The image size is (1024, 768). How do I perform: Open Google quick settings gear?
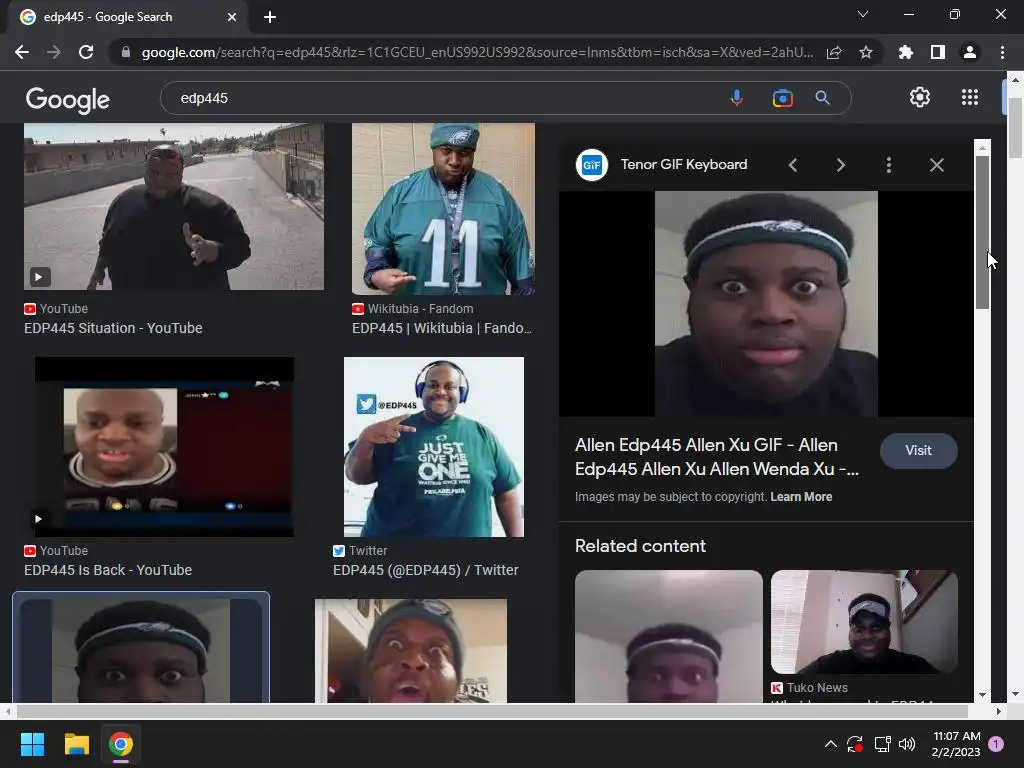click(x=920, y=97)
